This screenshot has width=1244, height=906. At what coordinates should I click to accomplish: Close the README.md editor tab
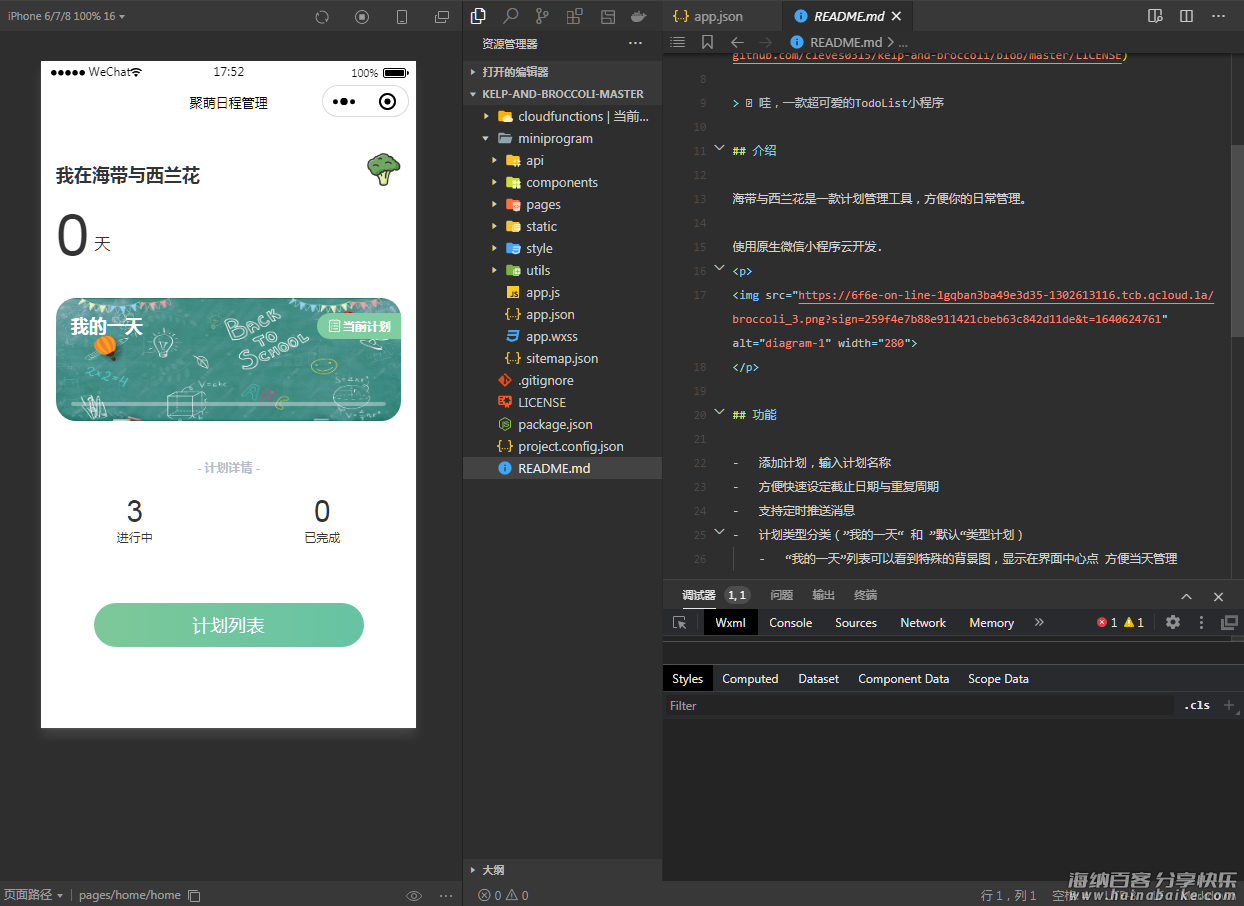click(896, 16)
